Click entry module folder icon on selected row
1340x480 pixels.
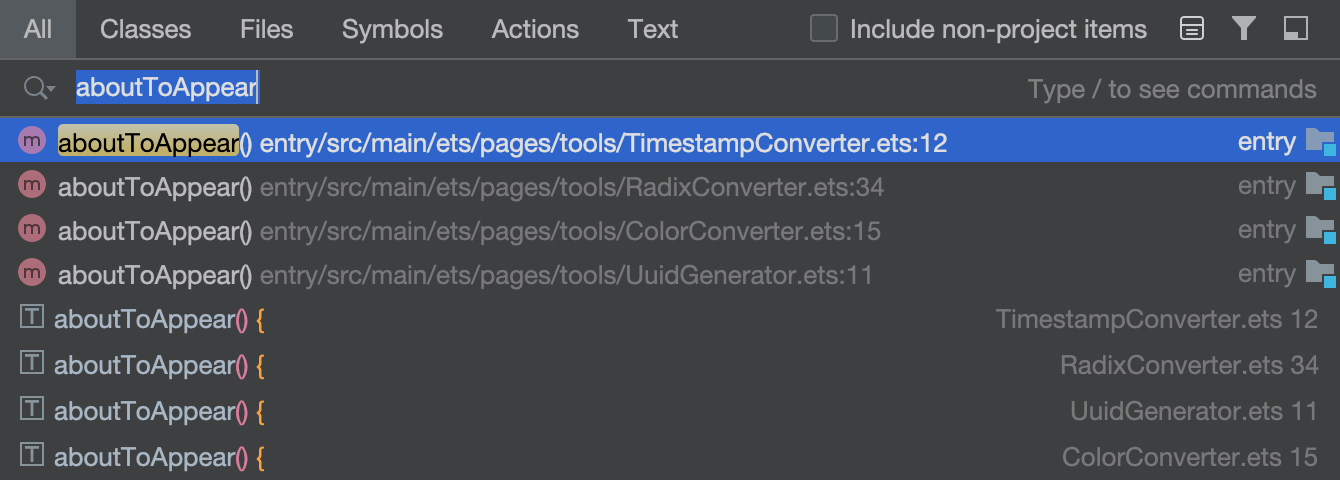pyautogui.click(x=1320, y=142)
